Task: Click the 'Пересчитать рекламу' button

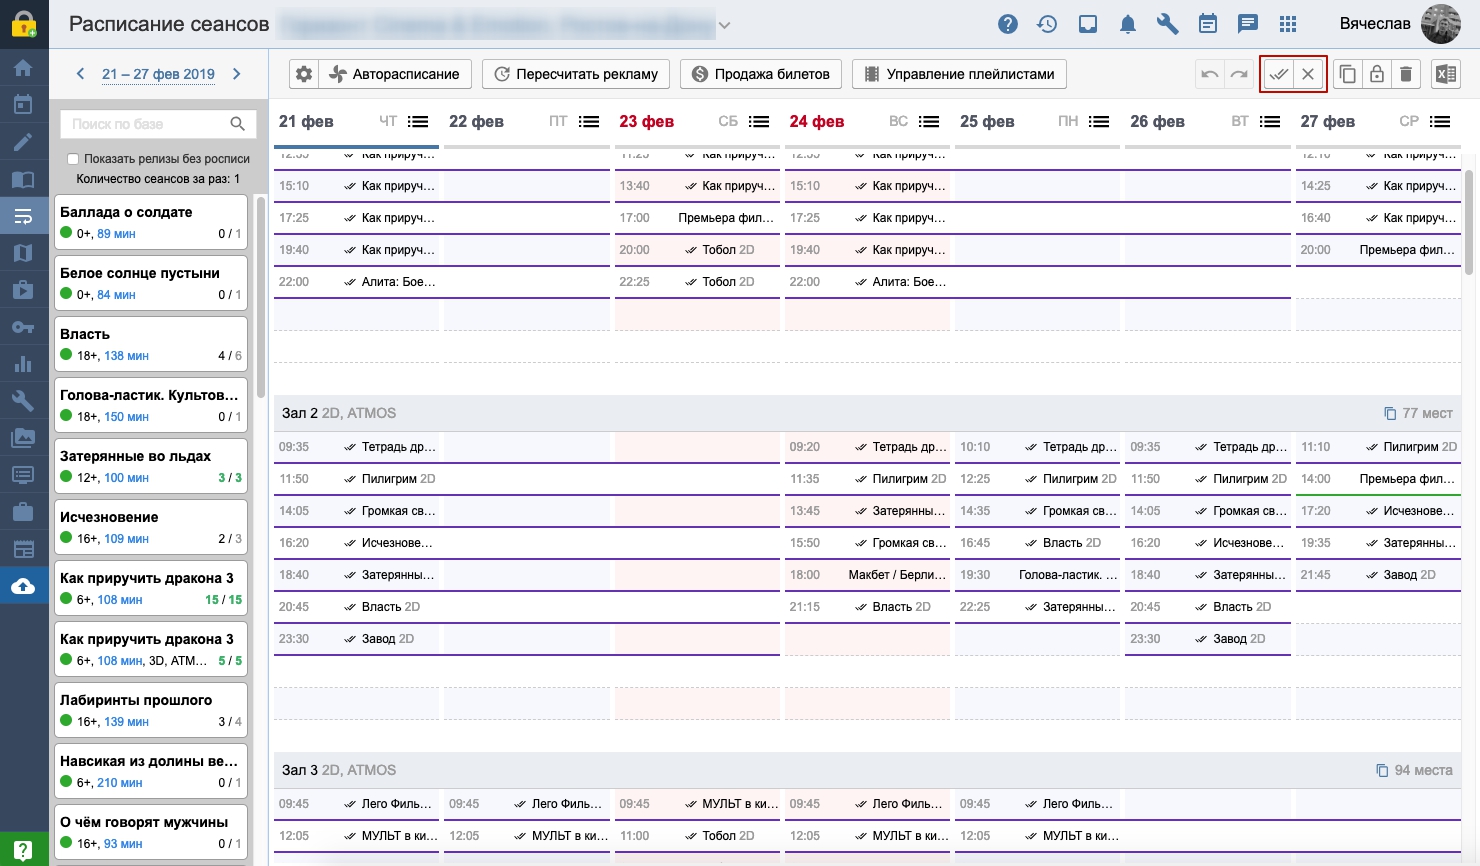Action: coord(576,74)
